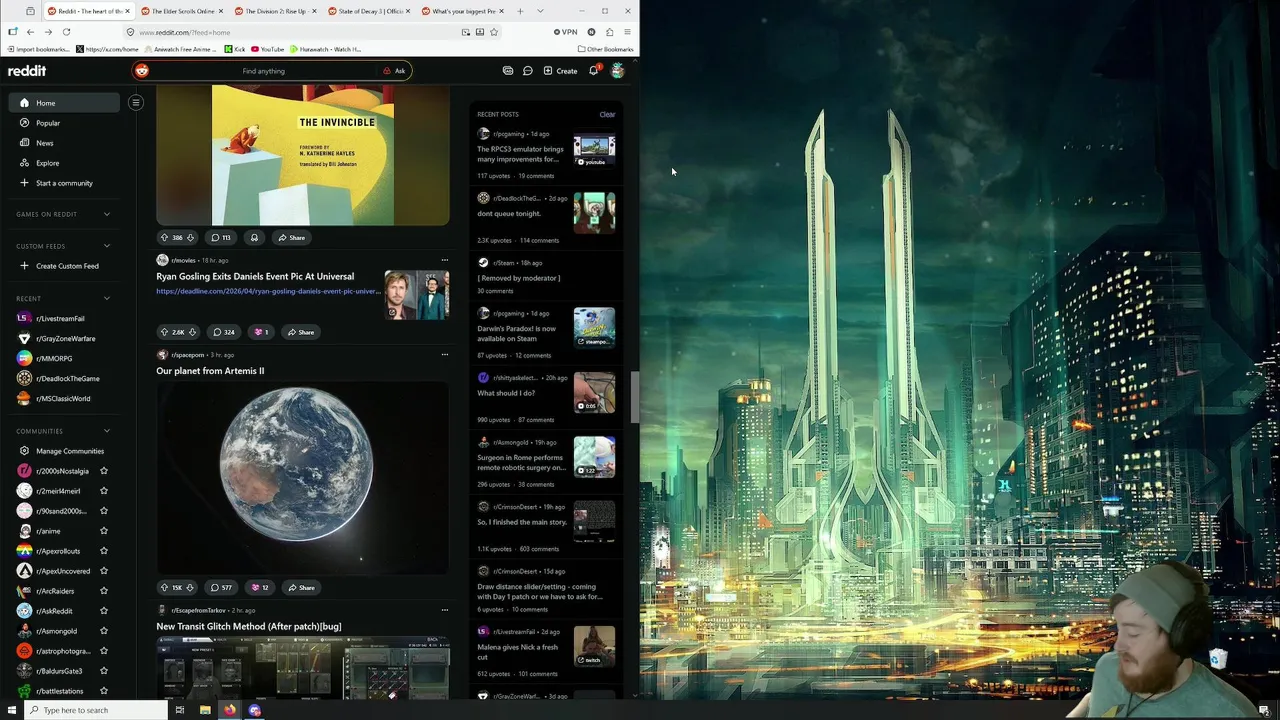Open comments on the Artemis II post
This screenshot has height=720, width=1280.
point(220,588)
